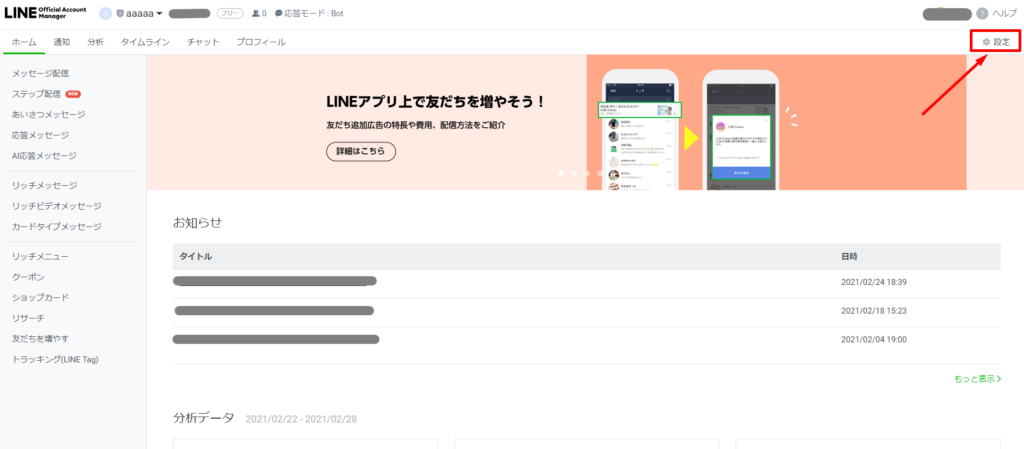Click the LINE Official Account Manager logo
Image resolution: width=1024 pixels, height=449 pixels.
coord(45,13)
